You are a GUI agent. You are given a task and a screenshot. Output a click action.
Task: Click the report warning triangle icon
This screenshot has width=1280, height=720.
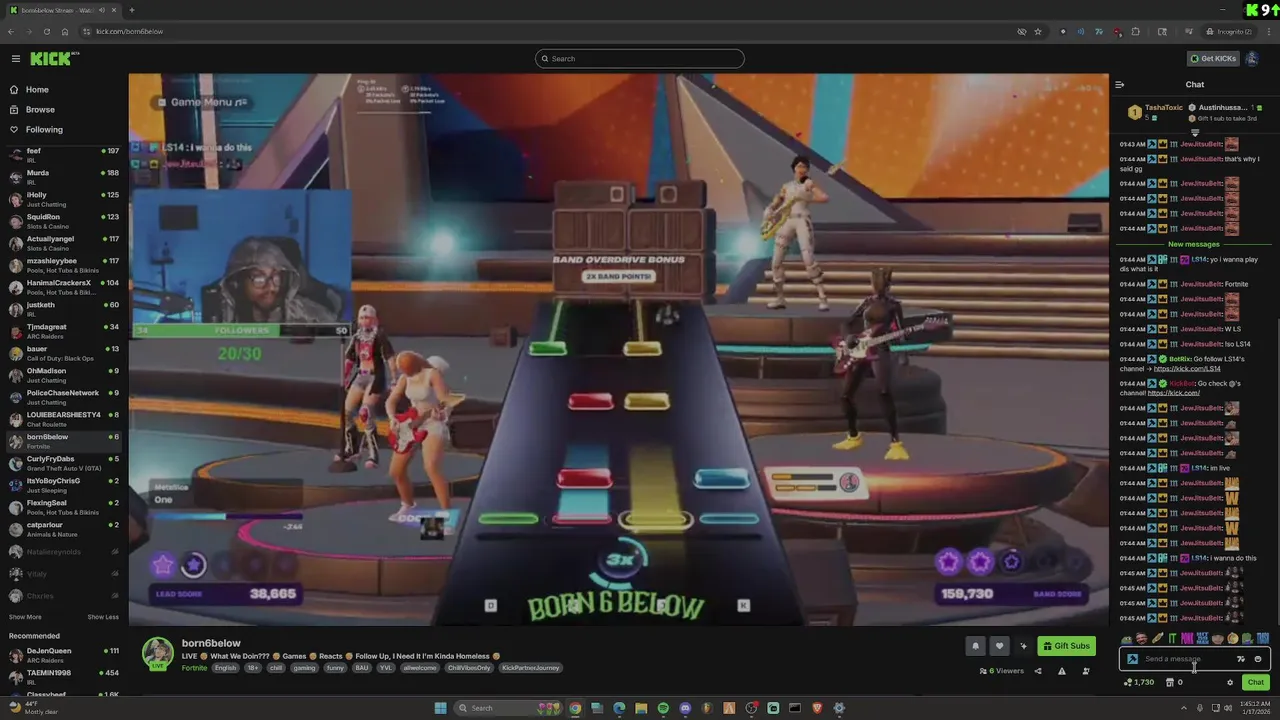[x=1062, y=671]
